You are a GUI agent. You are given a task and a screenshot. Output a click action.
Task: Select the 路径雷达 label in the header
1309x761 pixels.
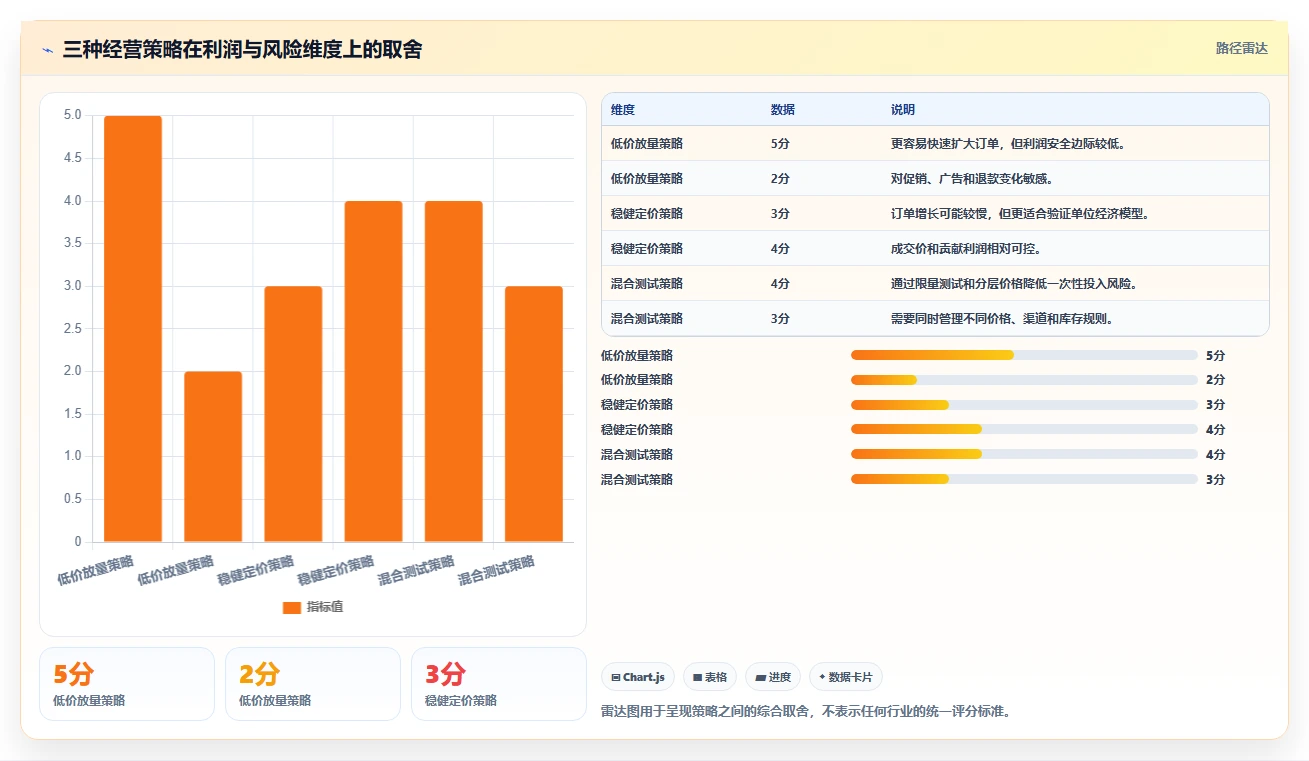pyautogui.click(x=1242, y=48)
